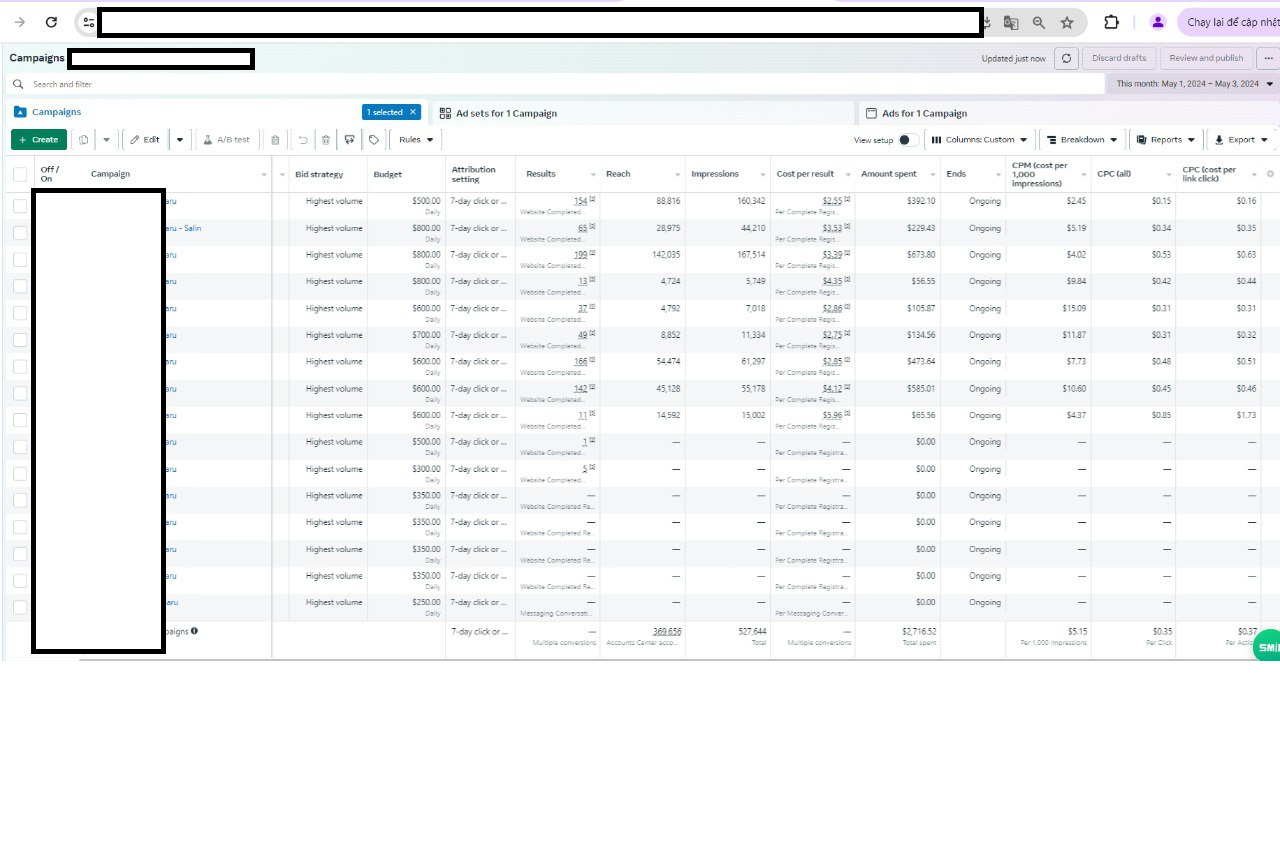Click Discard drafts
Viewport: 1280px width, 855px height.
click(x=1119, y=58)
